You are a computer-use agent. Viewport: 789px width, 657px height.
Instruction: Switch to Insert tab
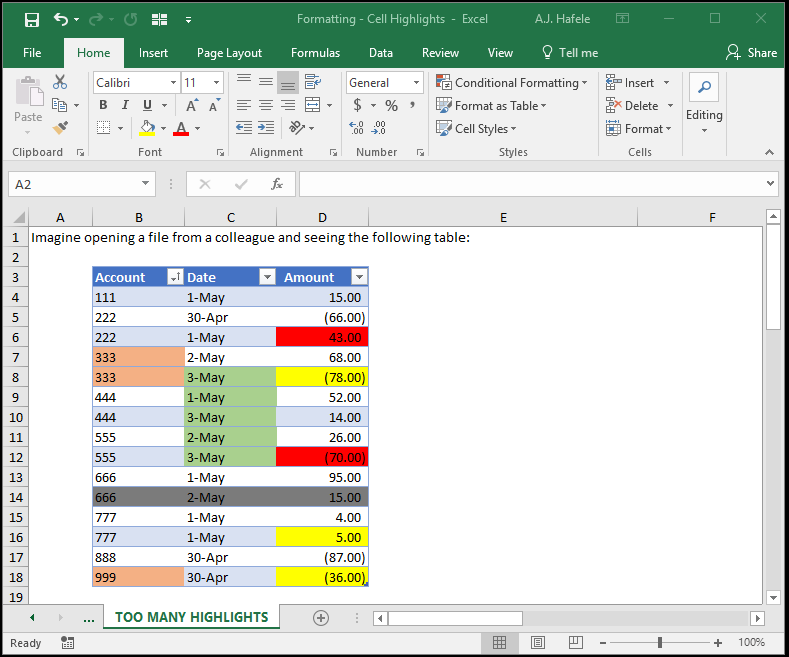coord(153,53)
